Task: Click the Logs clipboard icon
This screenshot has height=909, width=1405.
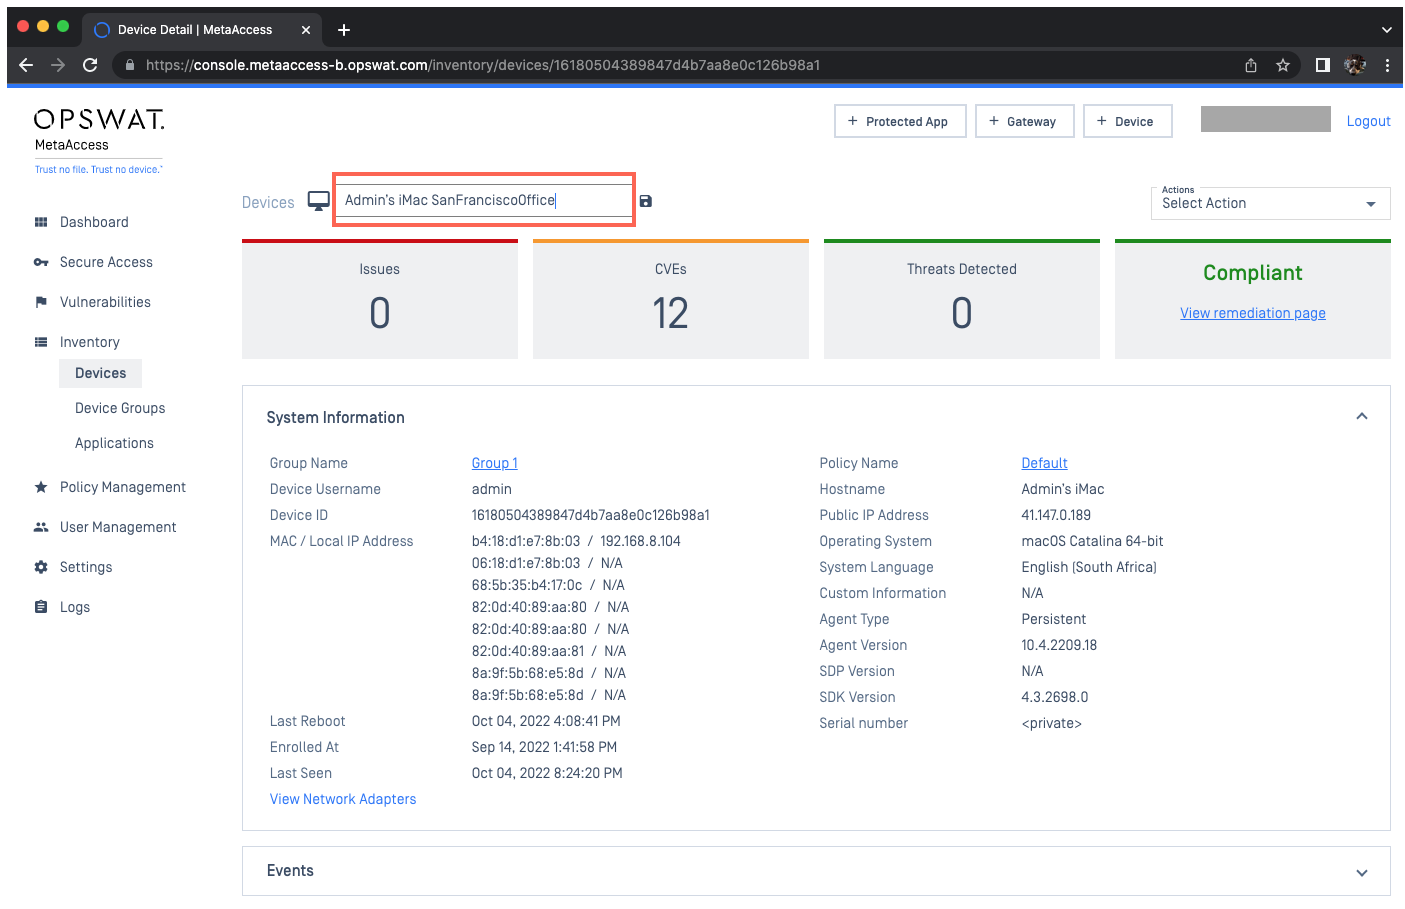Action: [x=41, y=607]
